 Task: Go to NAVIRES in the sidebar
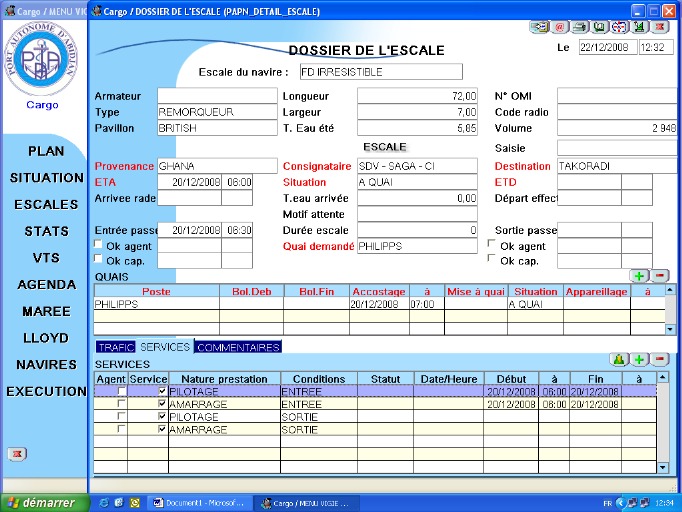click(46, 365)
